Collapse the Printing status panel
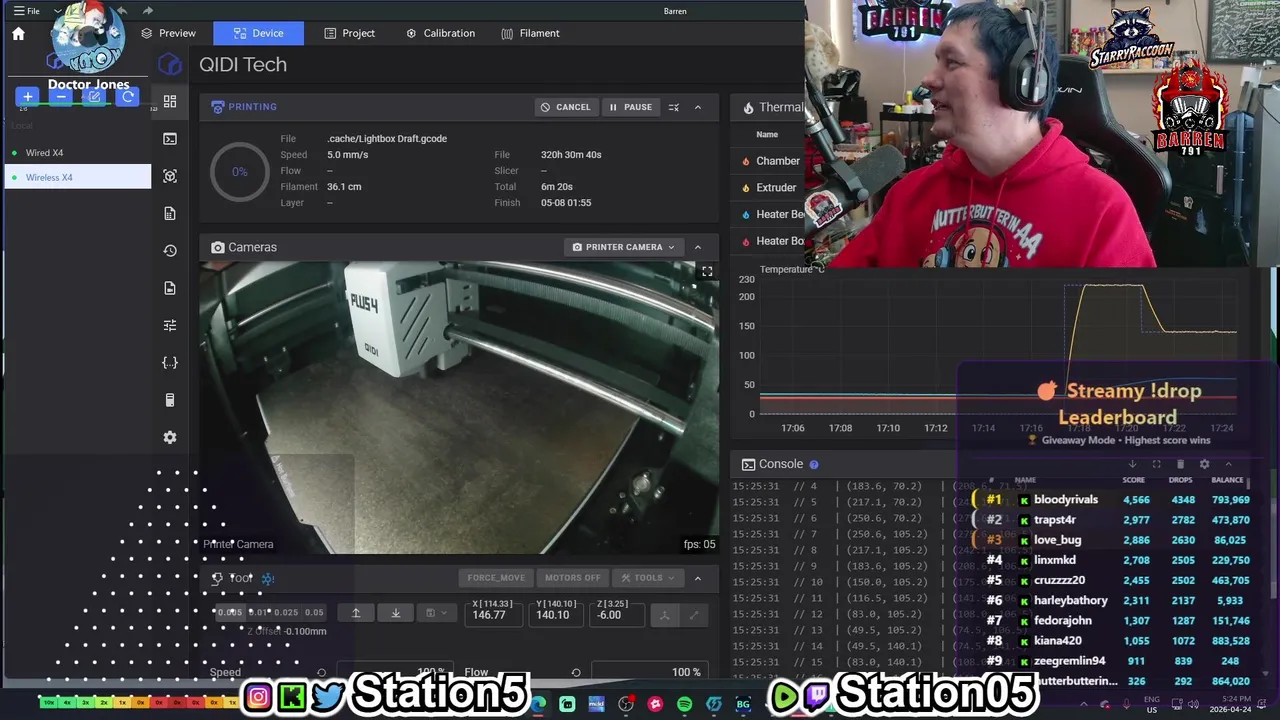The width and height of the screenshot is (1280, 720). tap(698, 107)
